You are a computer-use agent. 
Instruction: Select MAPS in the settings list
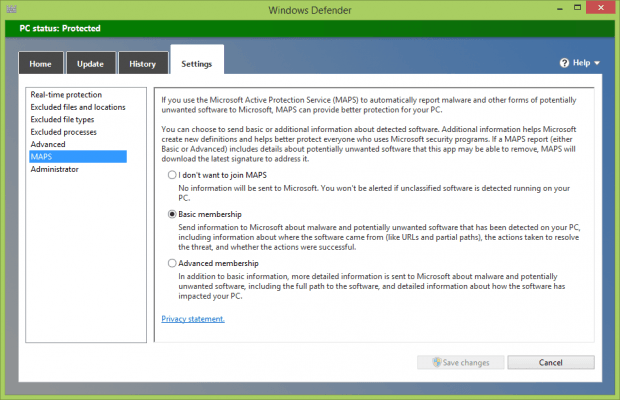pyautogui.click(x=78, y=157)
